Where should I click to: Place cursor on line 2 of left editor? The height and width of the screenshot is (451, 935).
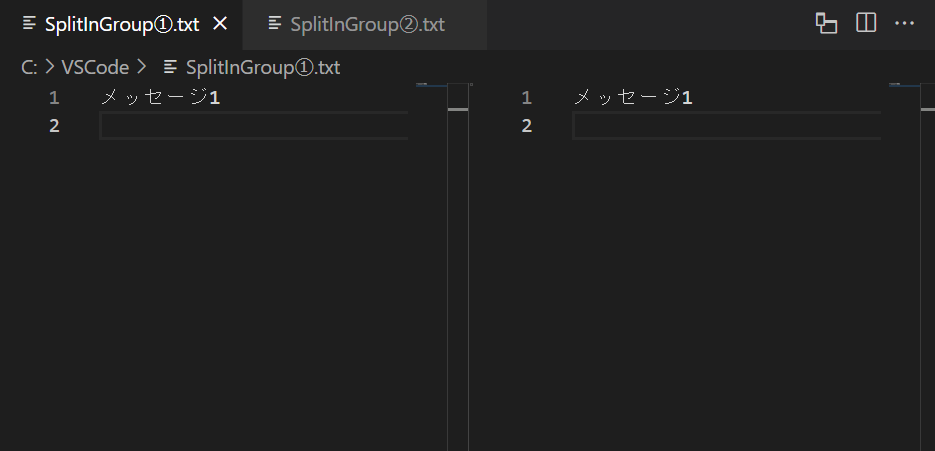(x=253, y=126)
